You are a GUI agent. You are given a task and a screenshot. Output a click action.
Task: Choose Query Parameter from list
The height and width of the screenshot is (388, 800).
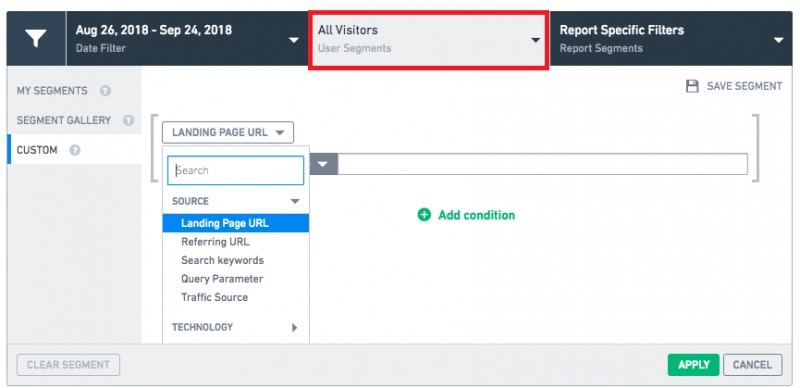click(222, 279)
